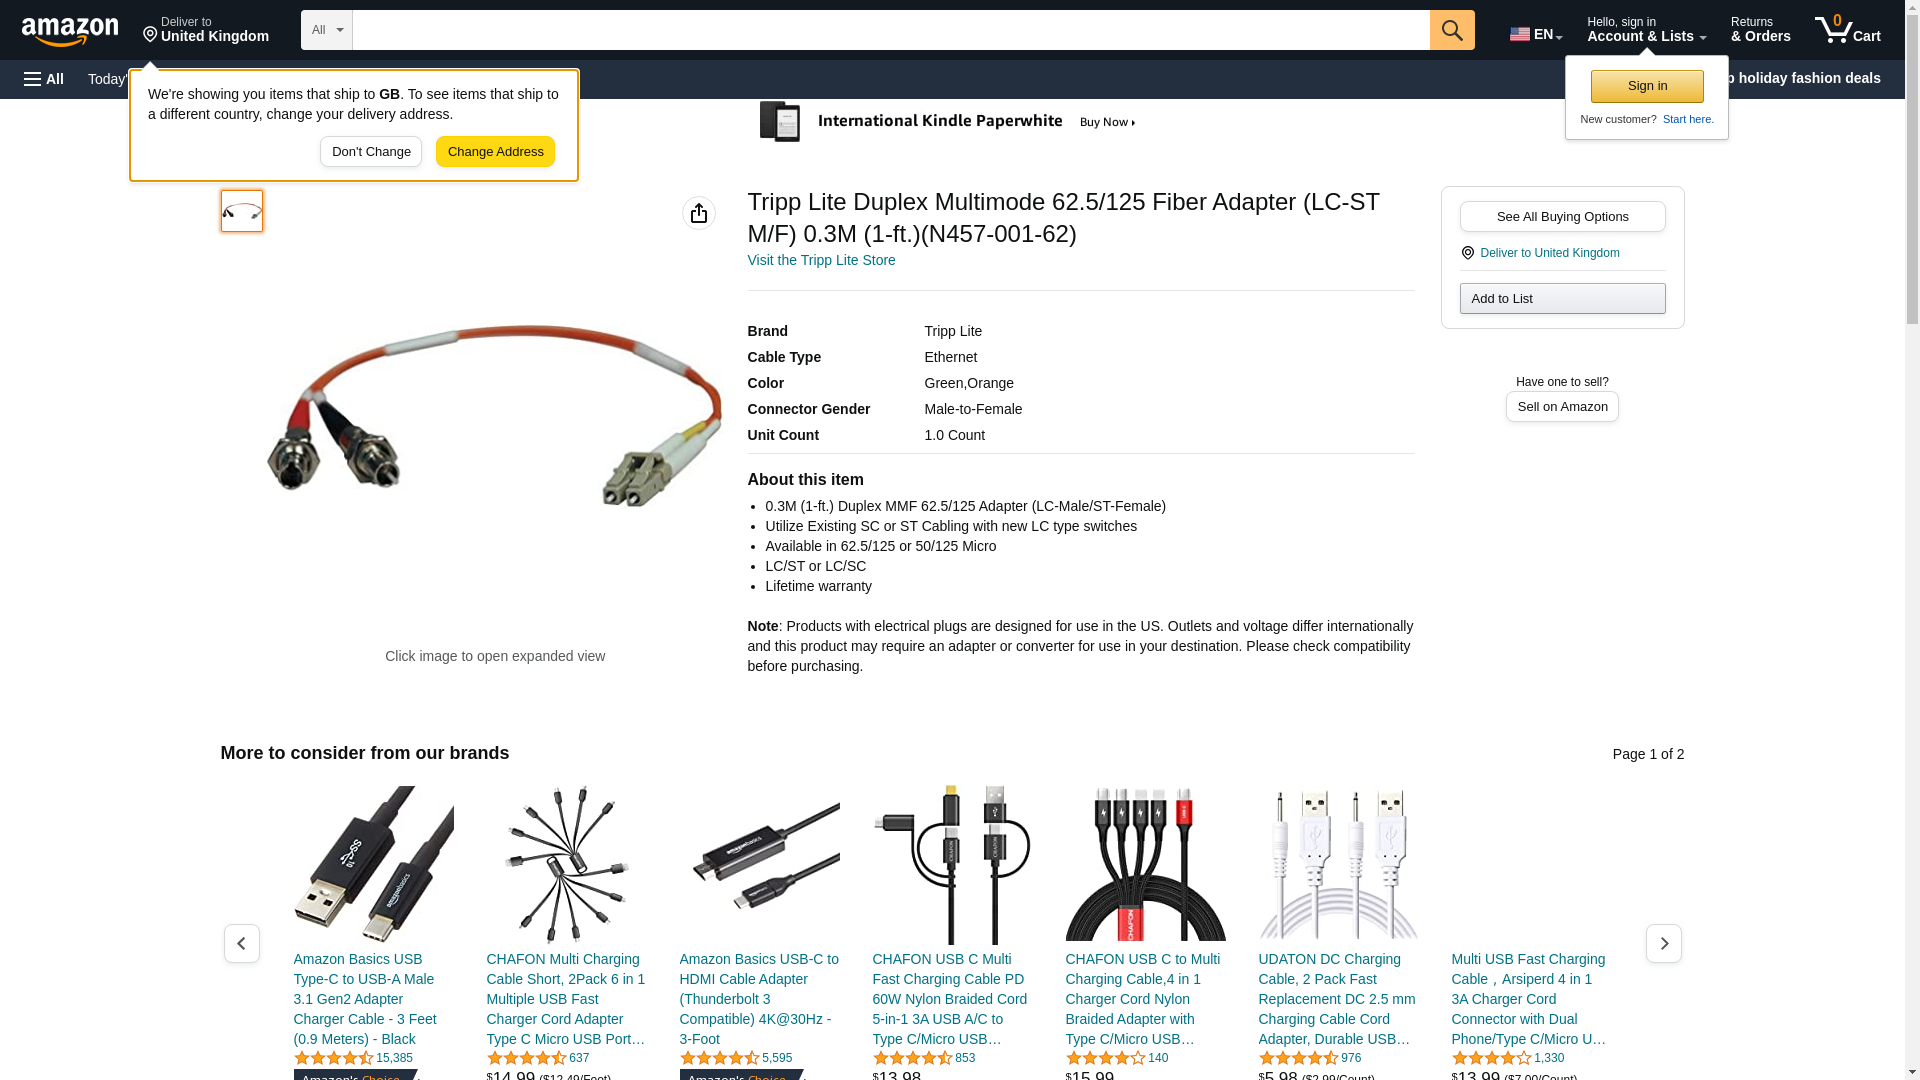
Task: Click See All Buying Options
Action: point(1562,217)
